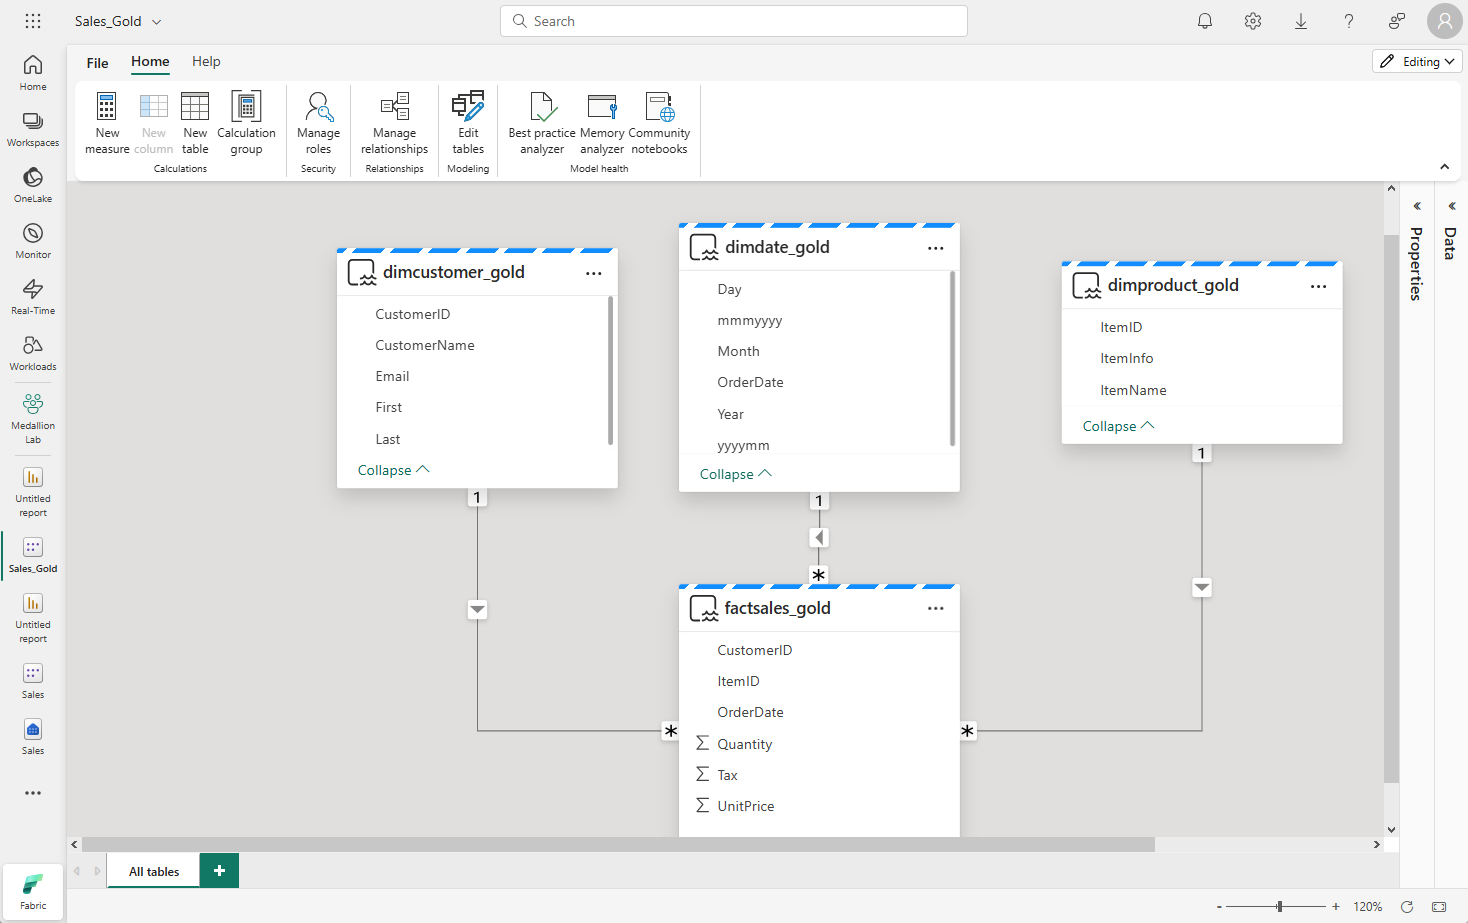Open the Medallion Lab sidebar item
1468x923 pixels.
click(x=32, y=413)
